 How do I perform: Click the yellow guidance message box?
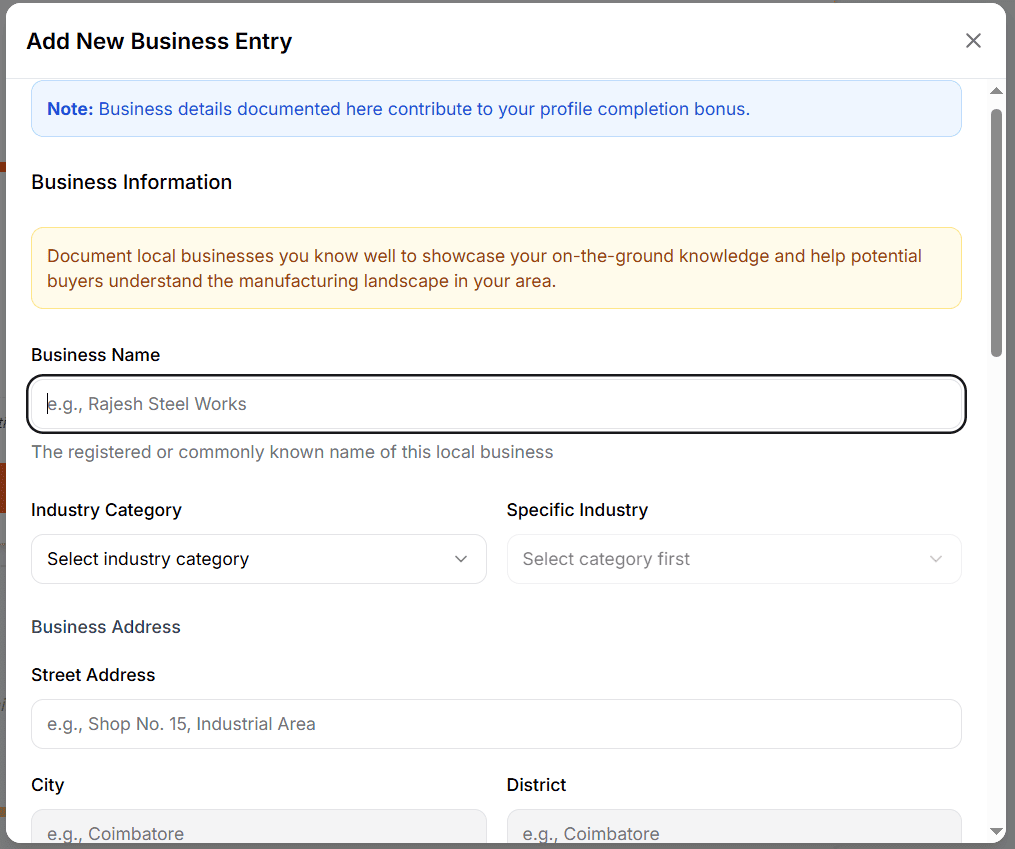[496, 268]
